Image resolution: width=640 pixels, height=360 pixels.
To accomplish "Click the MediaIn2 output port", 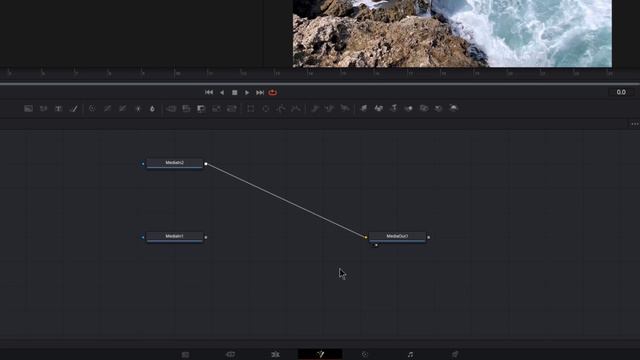I will pyautogui.click(x=206, y=164).
